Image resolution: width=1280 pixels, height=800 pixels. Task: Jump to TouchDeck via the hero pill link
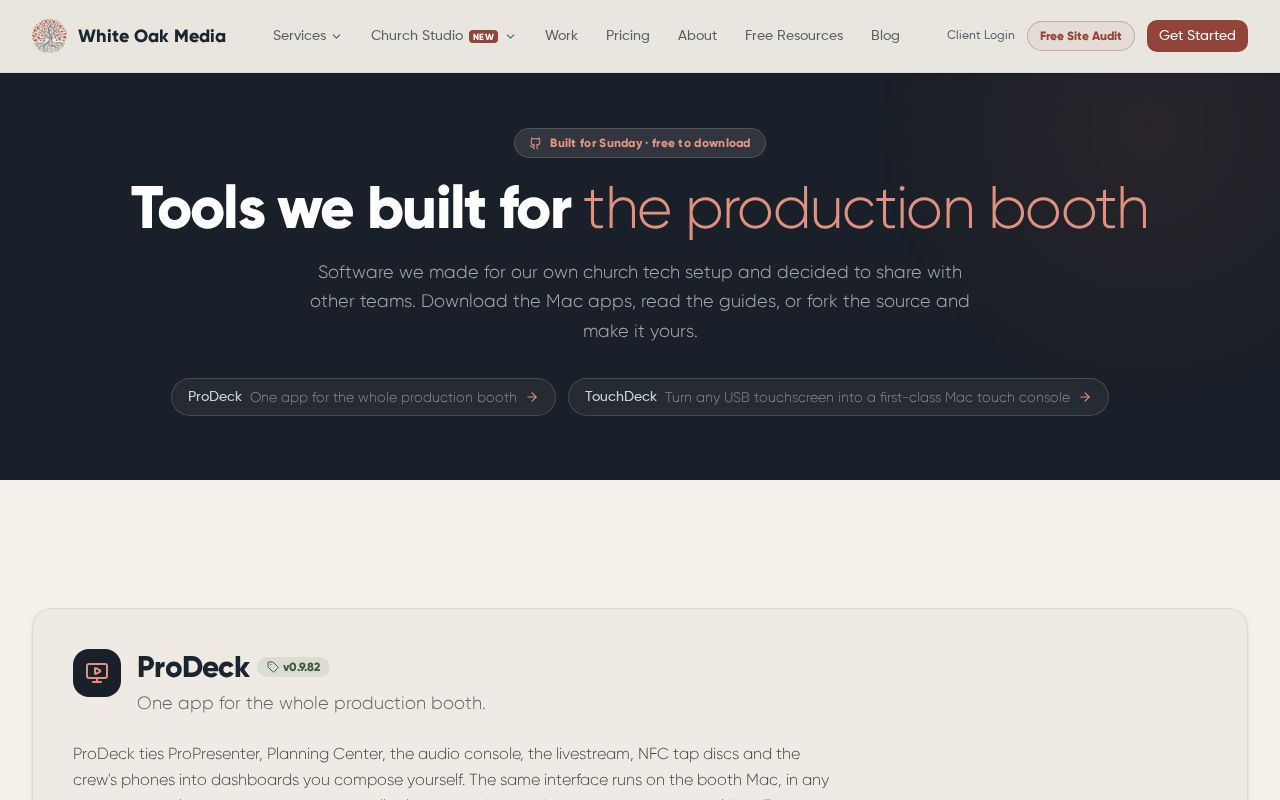tap(838, 397)
